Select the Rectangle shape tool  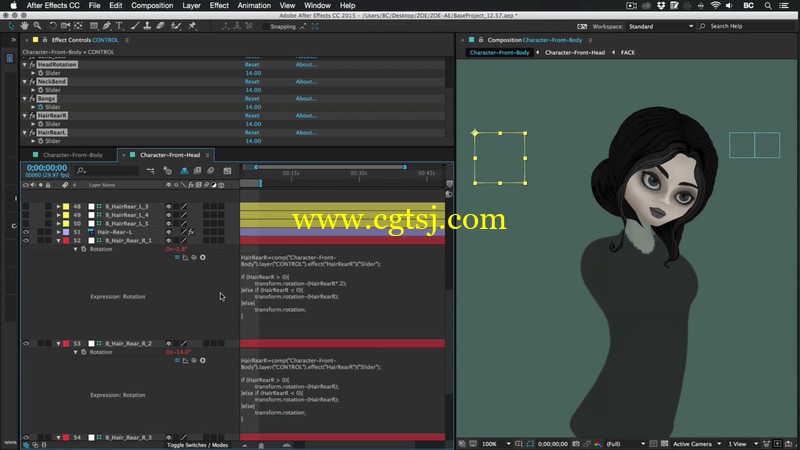[94, 26]
